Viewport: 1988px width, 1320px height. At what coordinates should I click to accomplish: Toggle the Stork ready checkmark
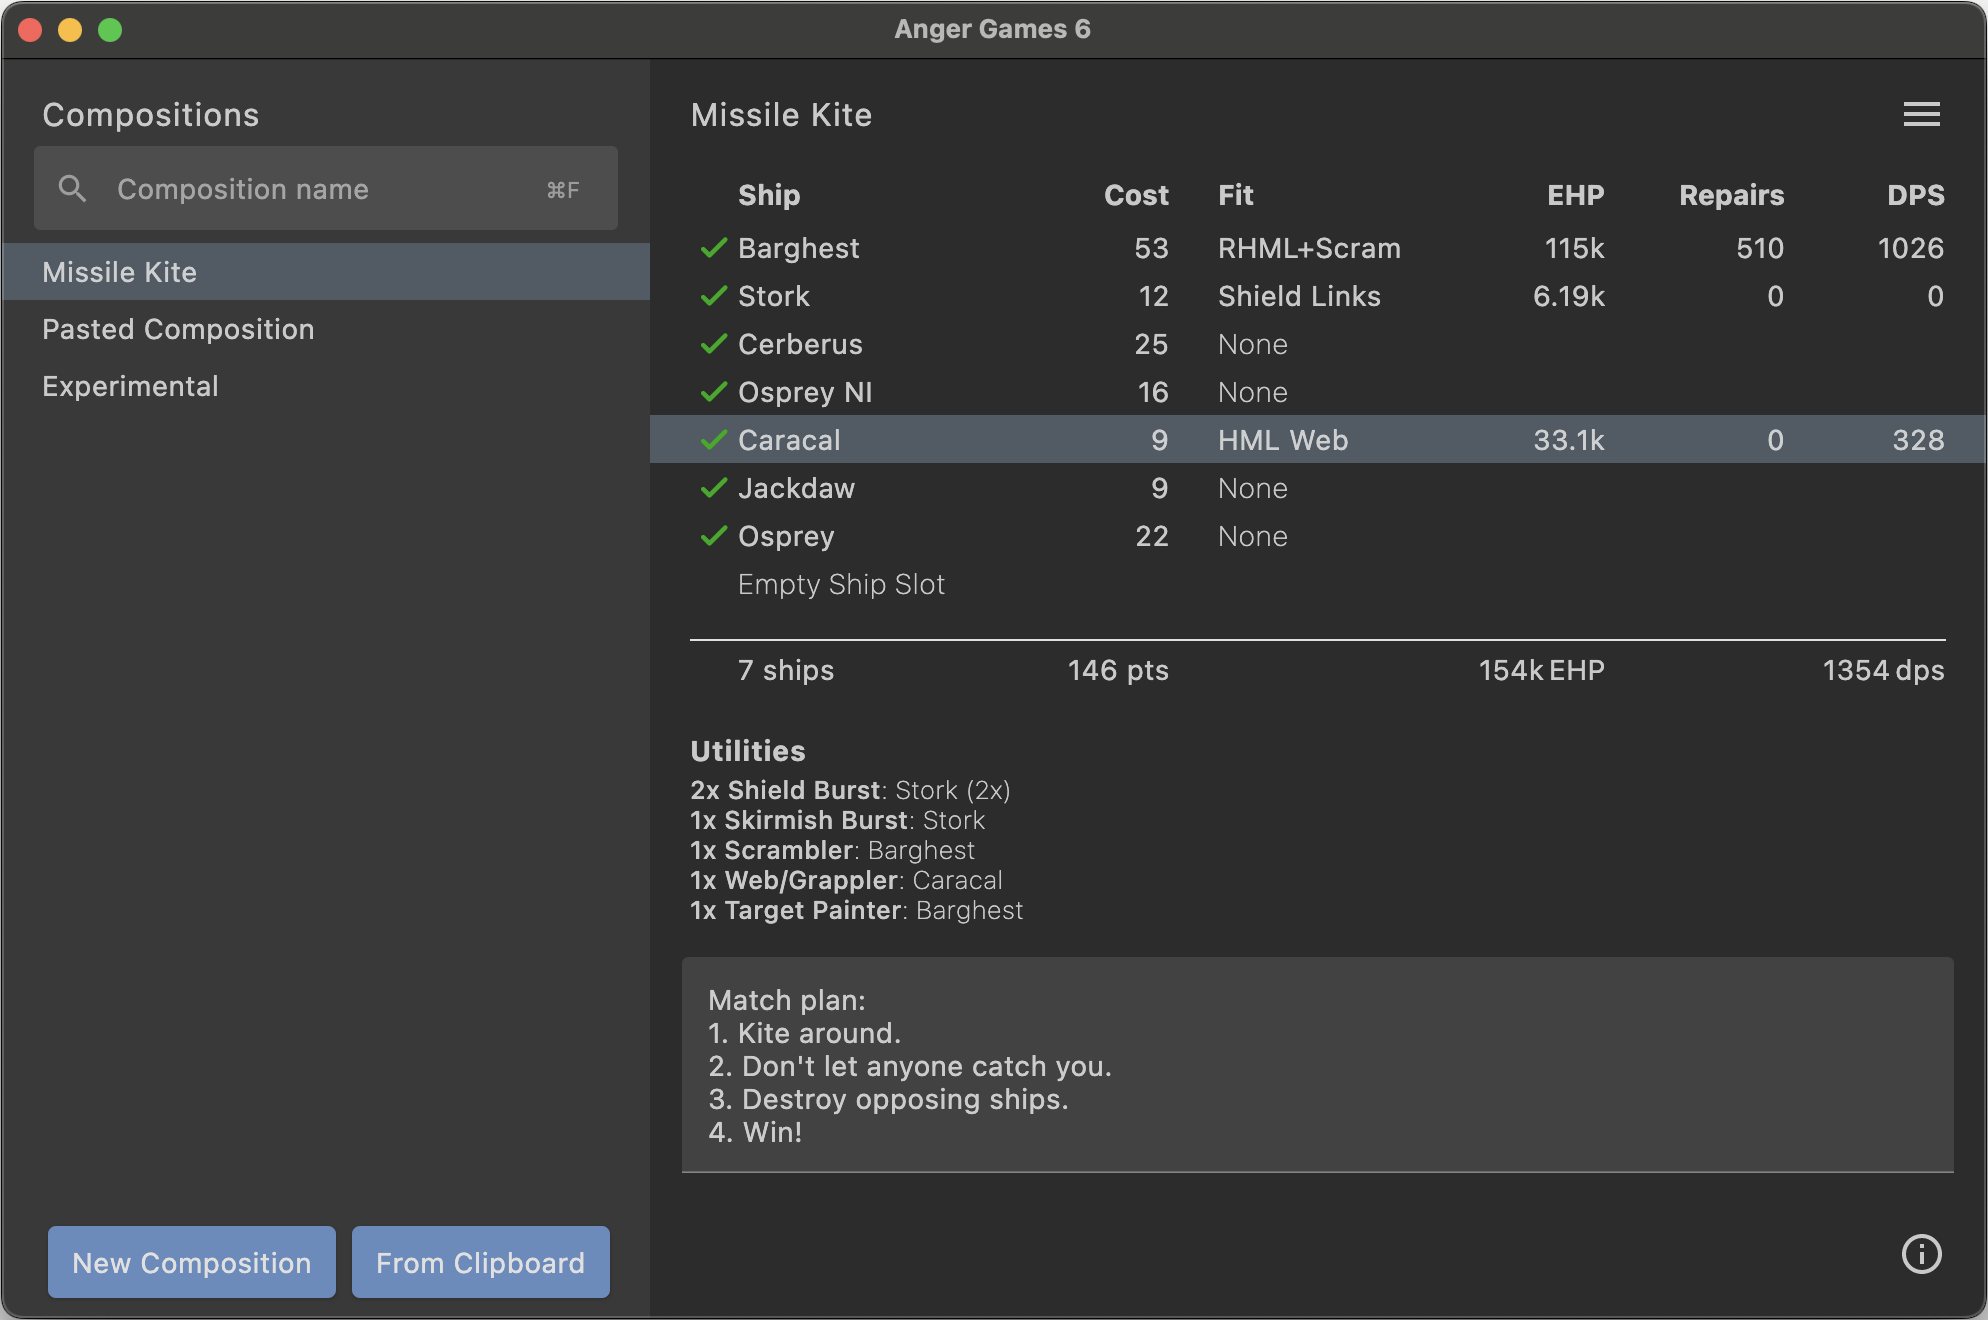pyautogui.click(x=713, y=296)
